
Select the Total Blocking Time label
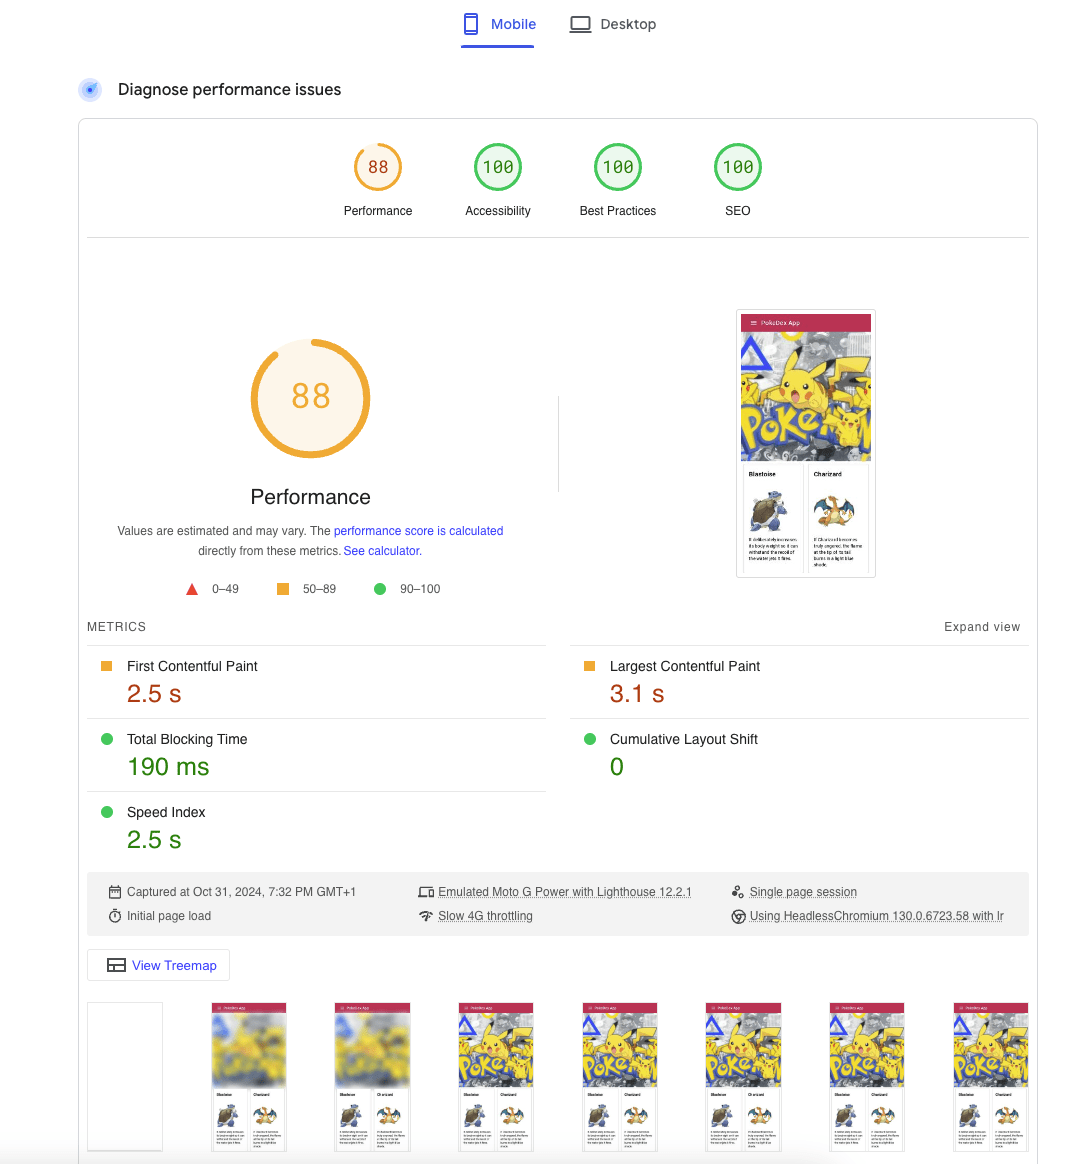pos(187,739)
